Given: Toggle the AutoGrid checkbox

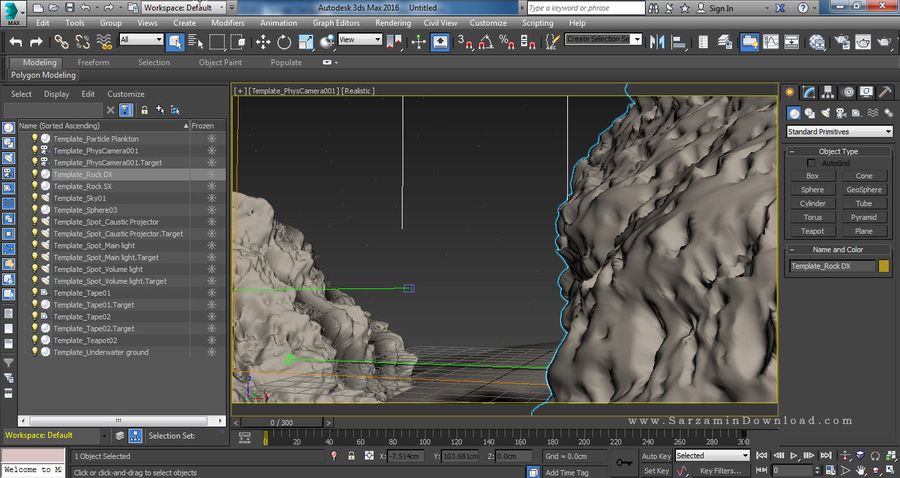Looking at the screenshot, I should pyautogui.click(x=811, y=163).
